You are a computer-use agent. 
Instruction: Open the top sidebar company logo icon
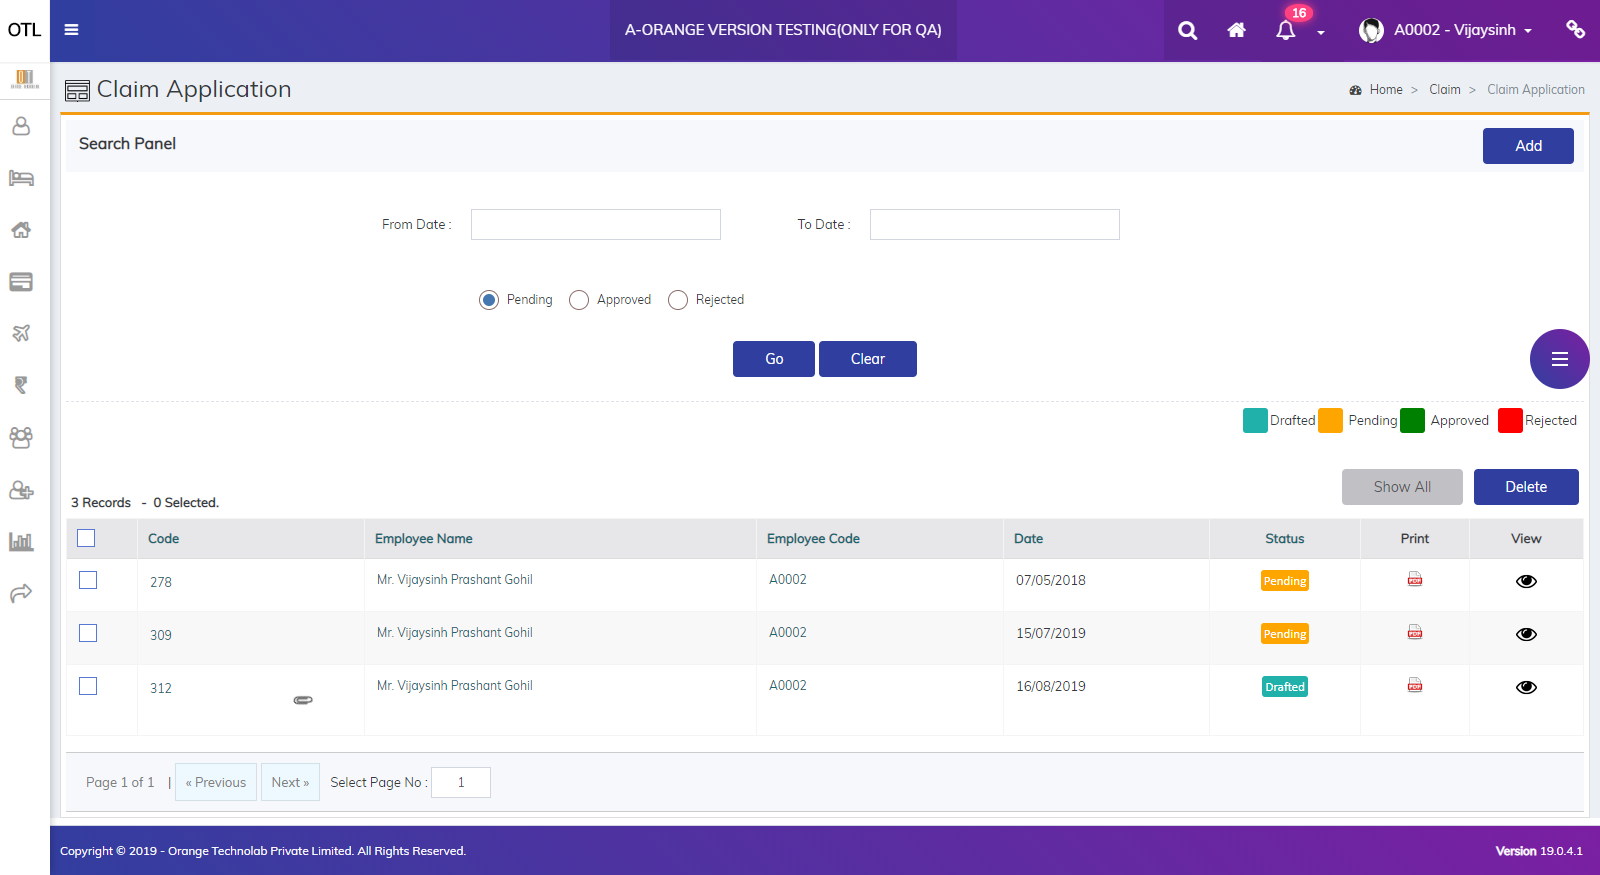click(24, 79)
